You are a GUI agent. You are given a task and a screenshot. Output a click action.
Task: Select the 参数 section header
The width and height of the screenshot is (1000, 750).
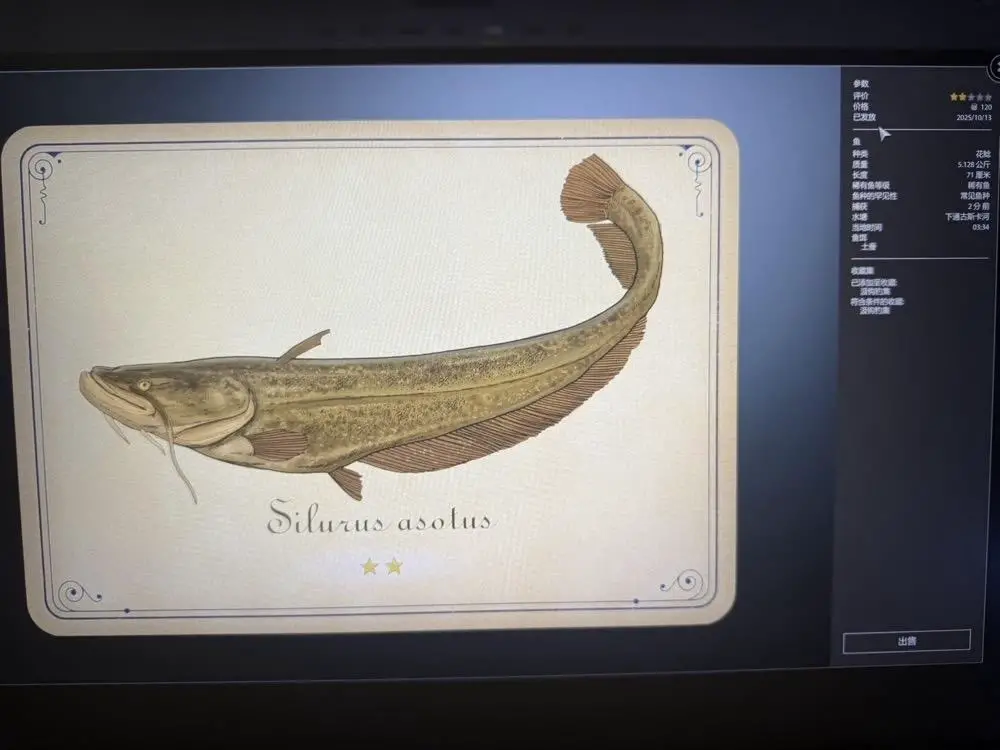(x=860, y=84)
